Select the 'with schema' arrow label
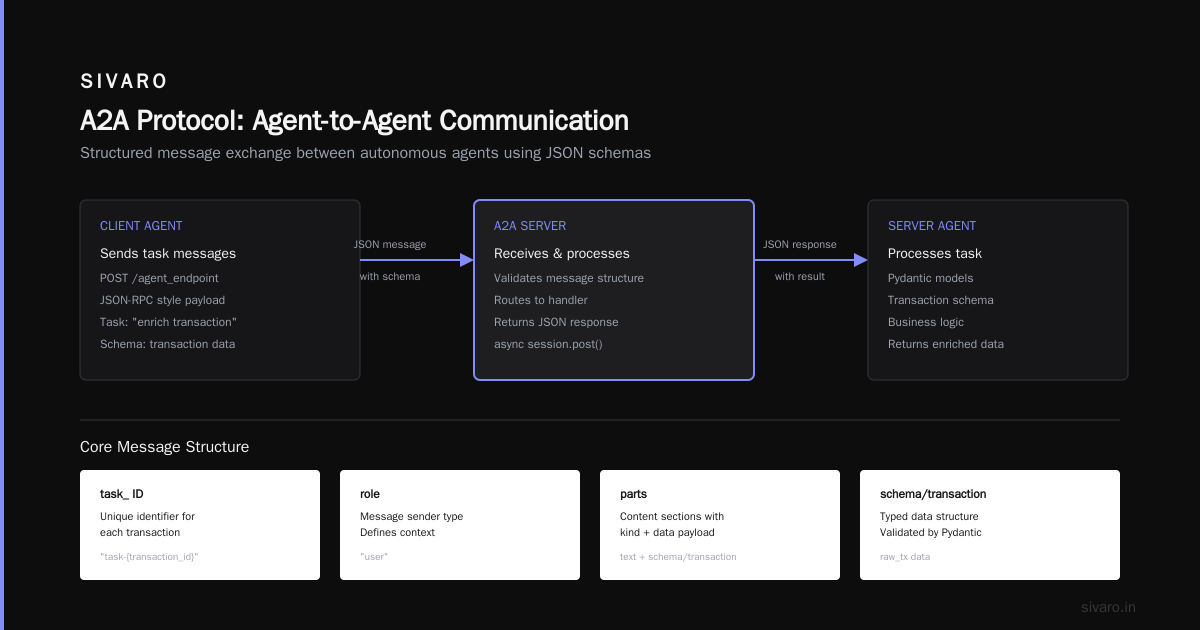Screen dimensions: 1200x630 (x=390, y=276)
